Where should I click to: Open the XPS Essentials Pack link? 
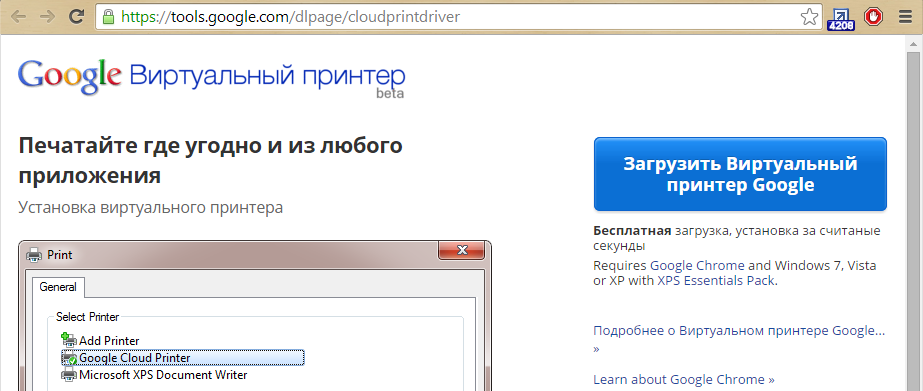click(716, 281)
